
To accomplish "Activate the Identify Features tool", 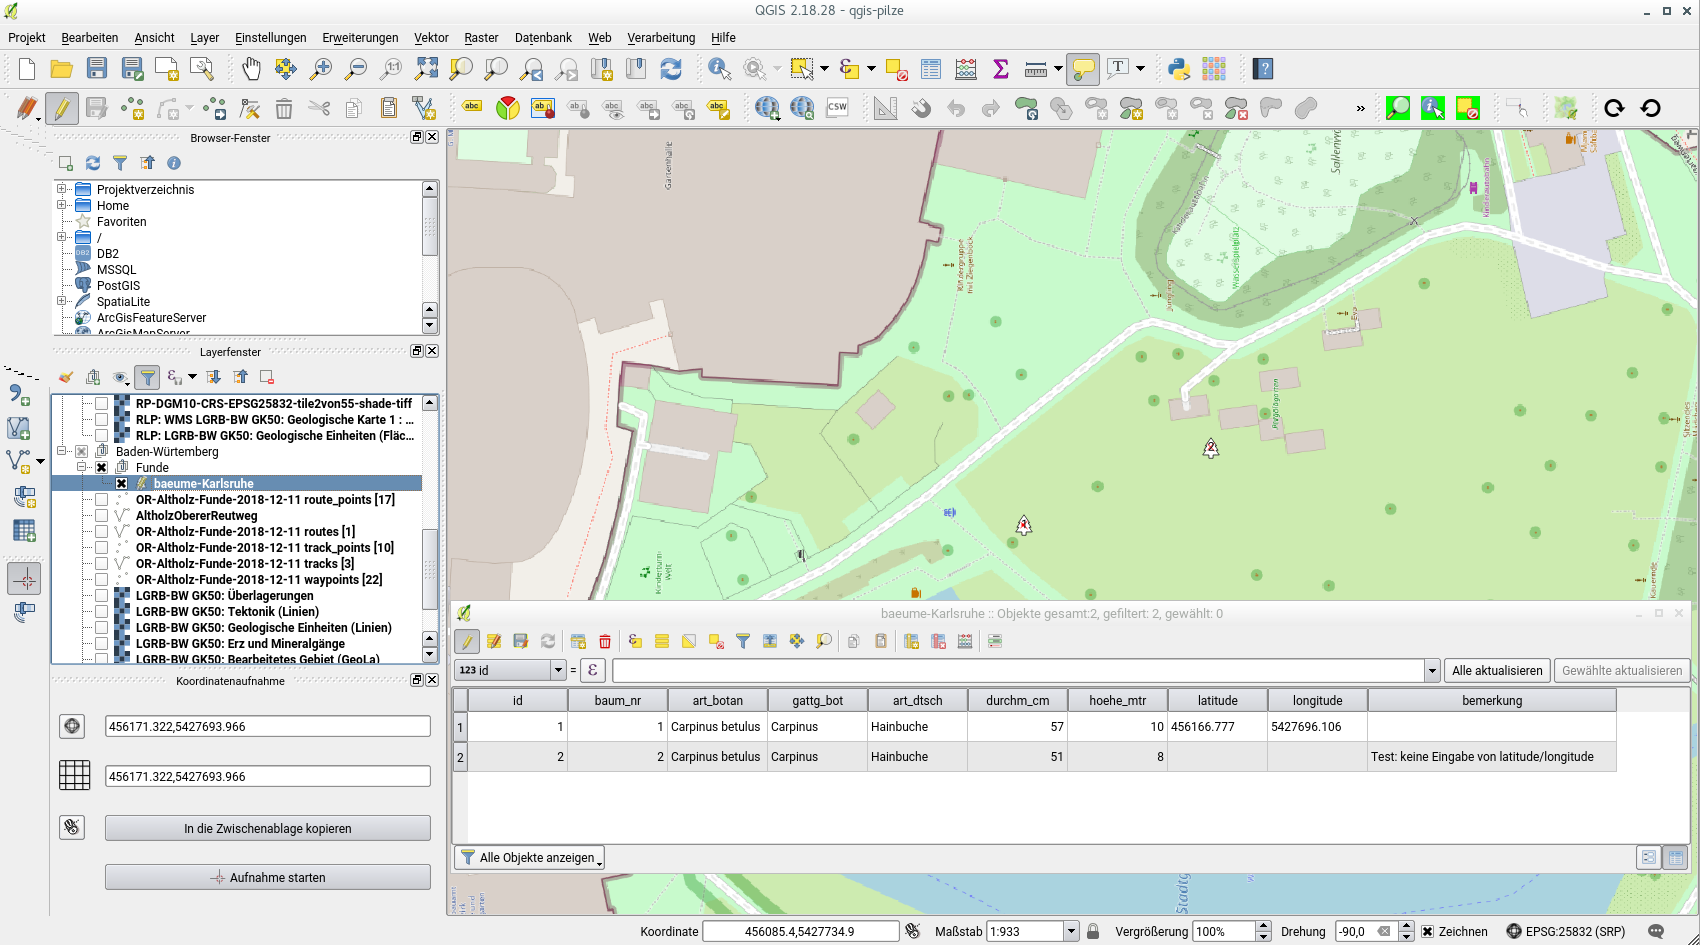I will [x=719, y=69].
